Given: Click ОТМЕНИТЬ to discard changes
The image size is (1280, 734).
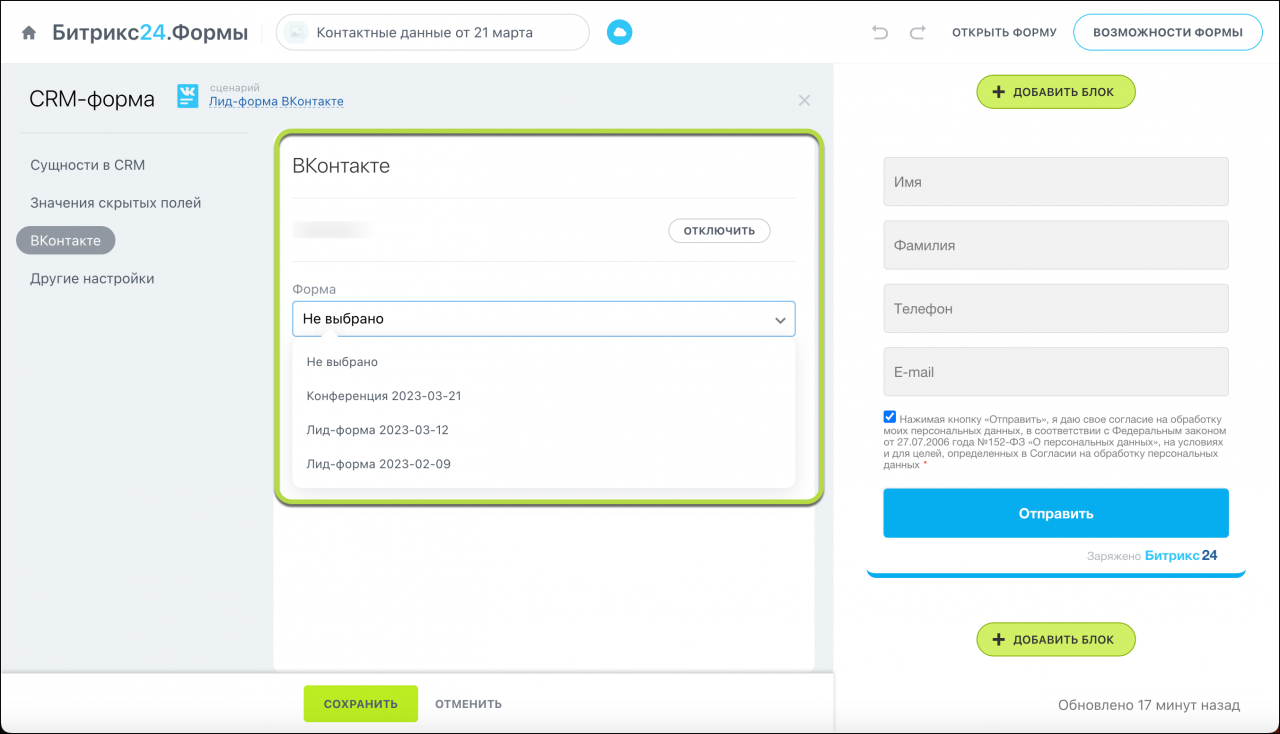Looking at the screenshot, I should coord(468,704).
